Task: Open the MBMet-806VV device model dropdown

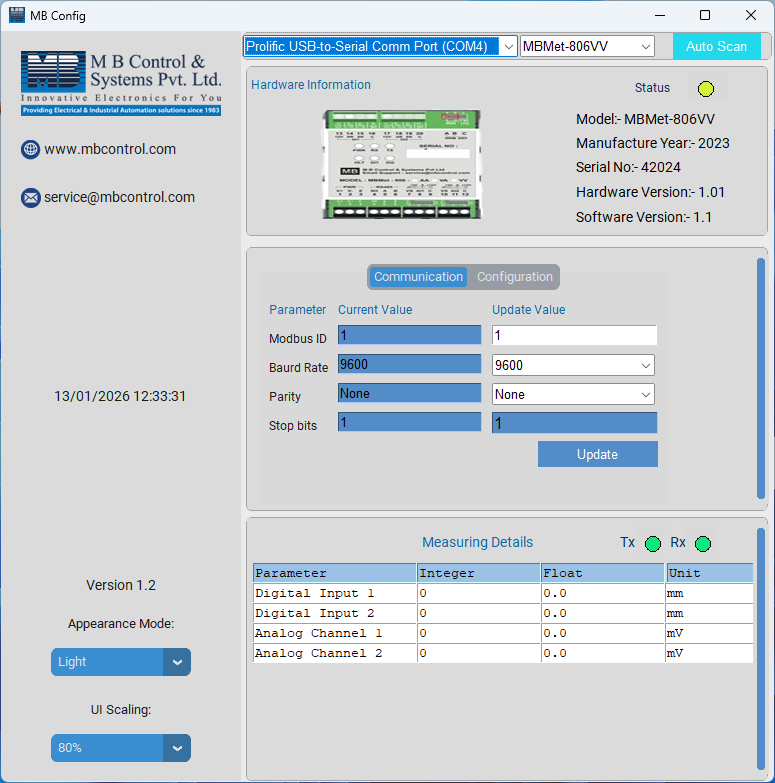Action: click(x=587, y=46)
